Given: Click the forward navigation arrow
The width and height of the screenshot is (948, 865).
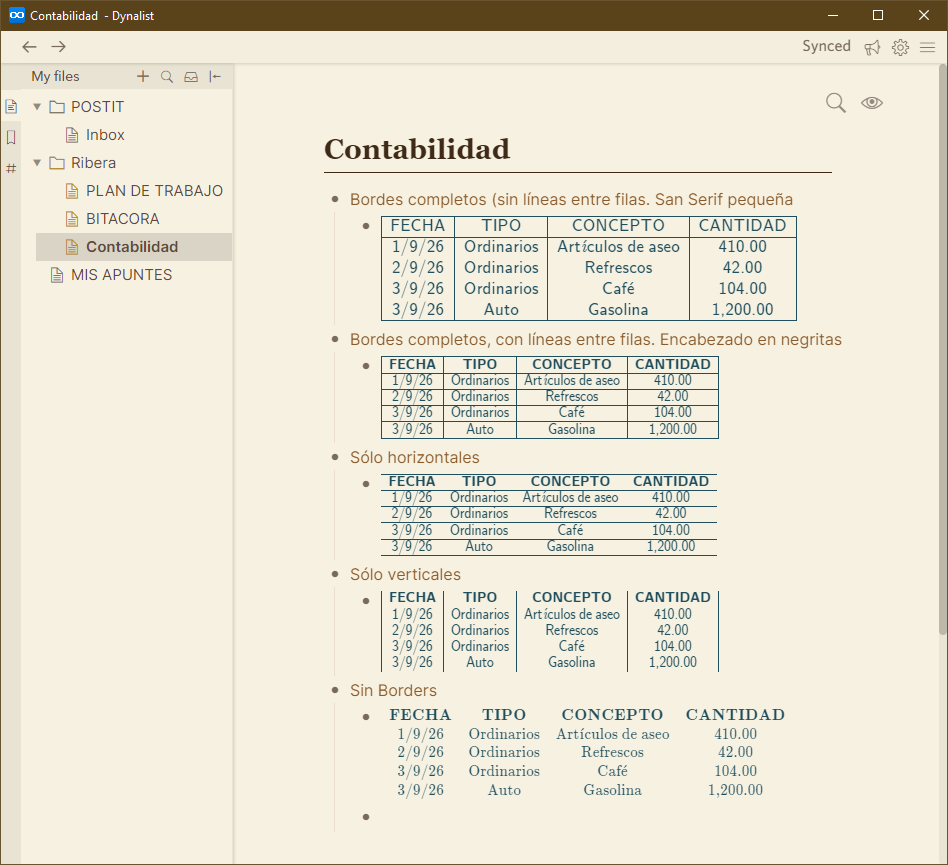Looking at the screenshot, I should [58, 47].
